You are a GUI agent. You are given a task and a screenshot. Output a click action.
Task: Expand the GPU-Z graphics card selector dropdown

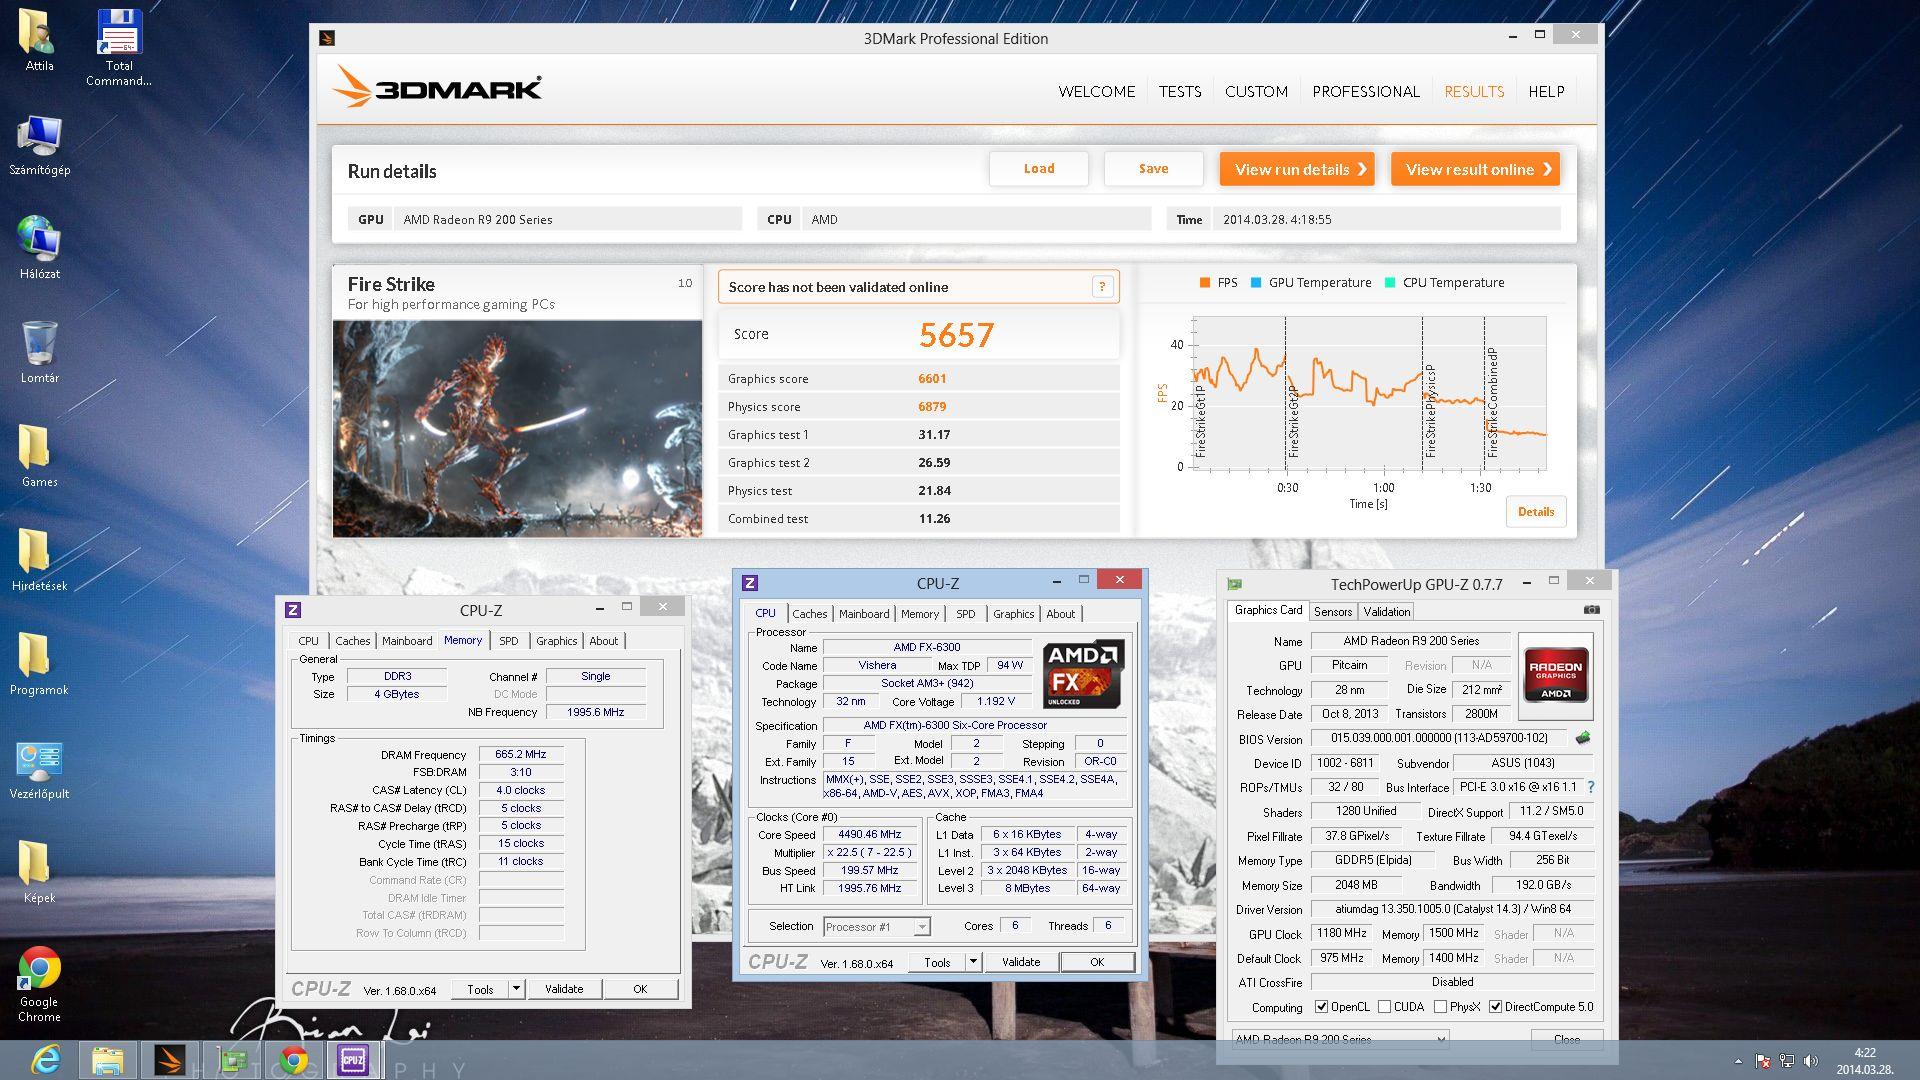point(1440,1039)
